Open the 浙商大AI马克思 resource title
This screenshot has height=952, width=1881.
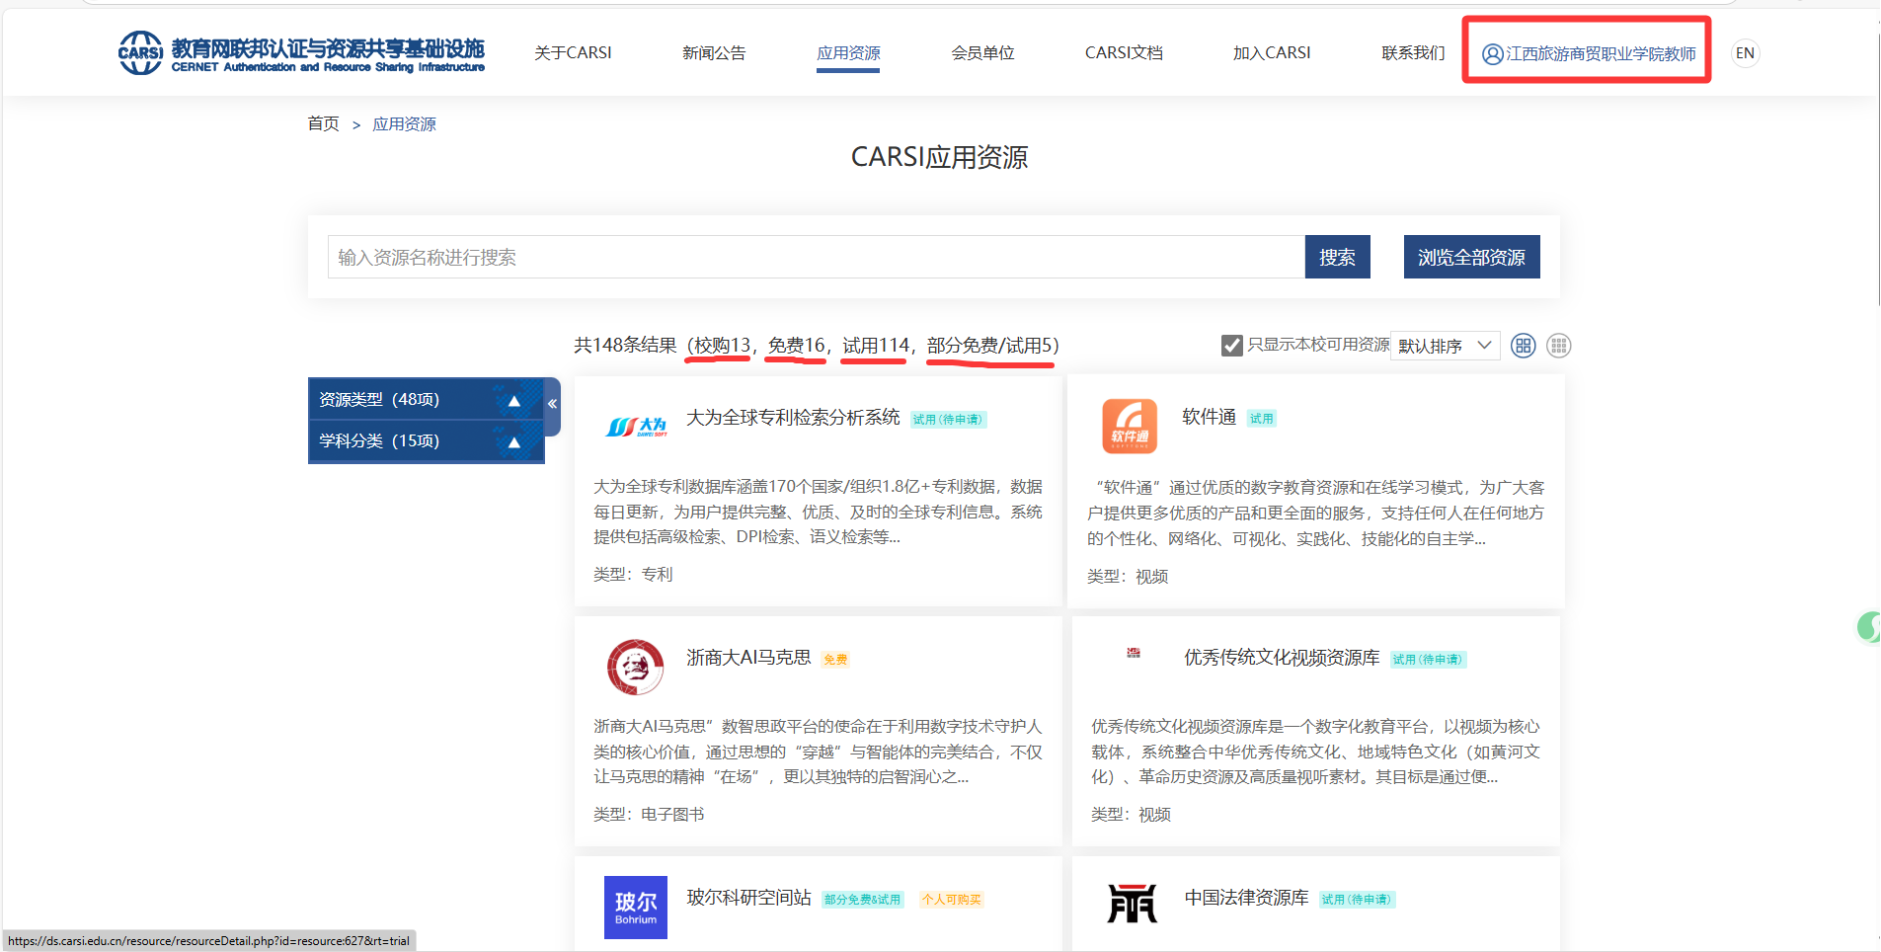[x=748, y=657]
